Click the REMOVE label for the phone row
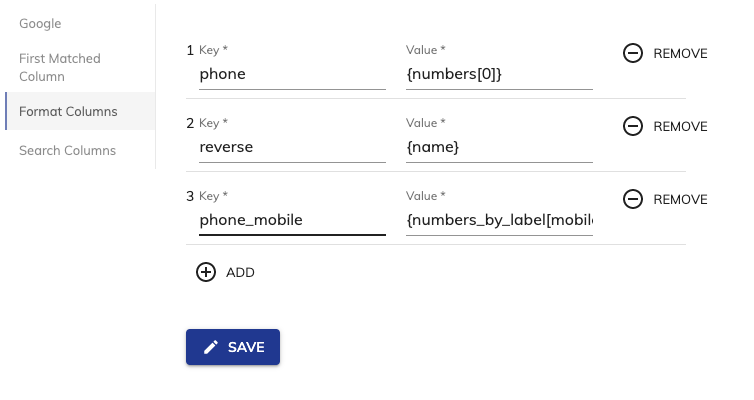Screen dimensions: 754x400 coord(680,53)
